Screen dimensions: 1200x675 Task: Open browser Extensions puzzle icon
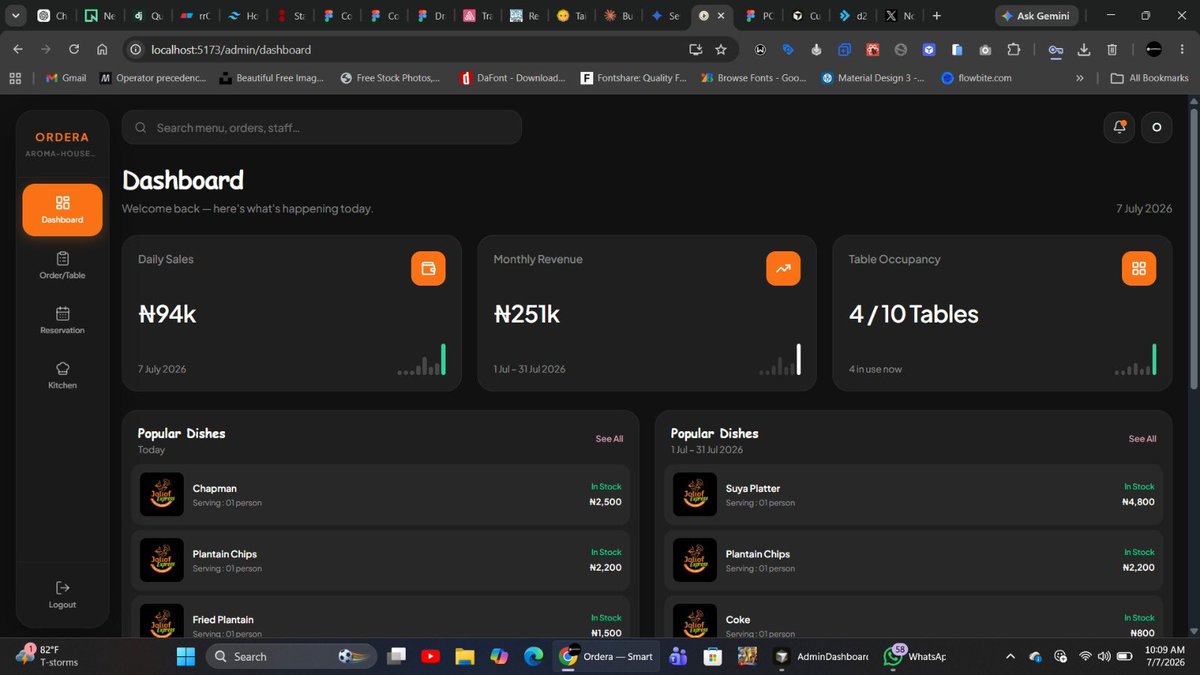click(x=1014, y=49)
